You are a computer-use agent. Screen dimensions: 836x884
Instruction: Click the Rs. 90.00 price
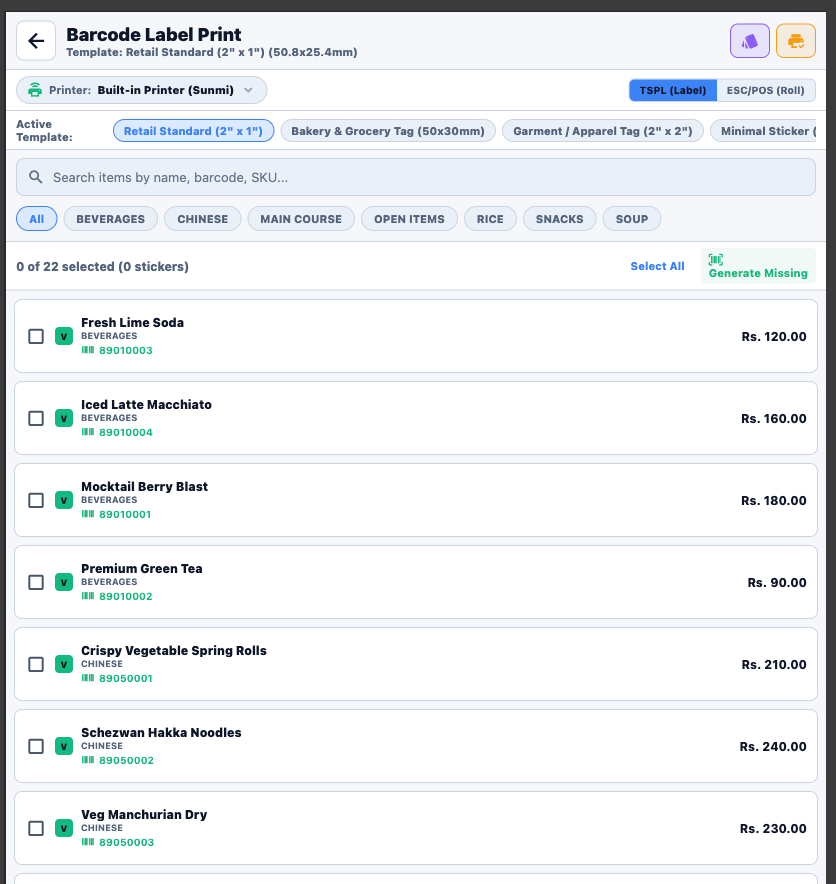[777, 582]
